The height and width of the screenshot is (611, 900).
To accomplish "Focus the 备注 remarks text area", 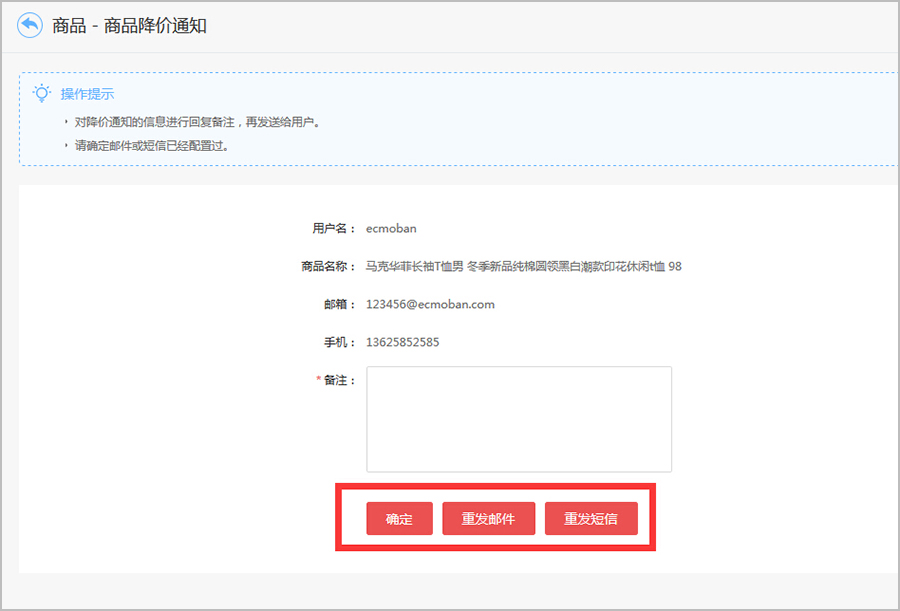I will coord(519,419).
